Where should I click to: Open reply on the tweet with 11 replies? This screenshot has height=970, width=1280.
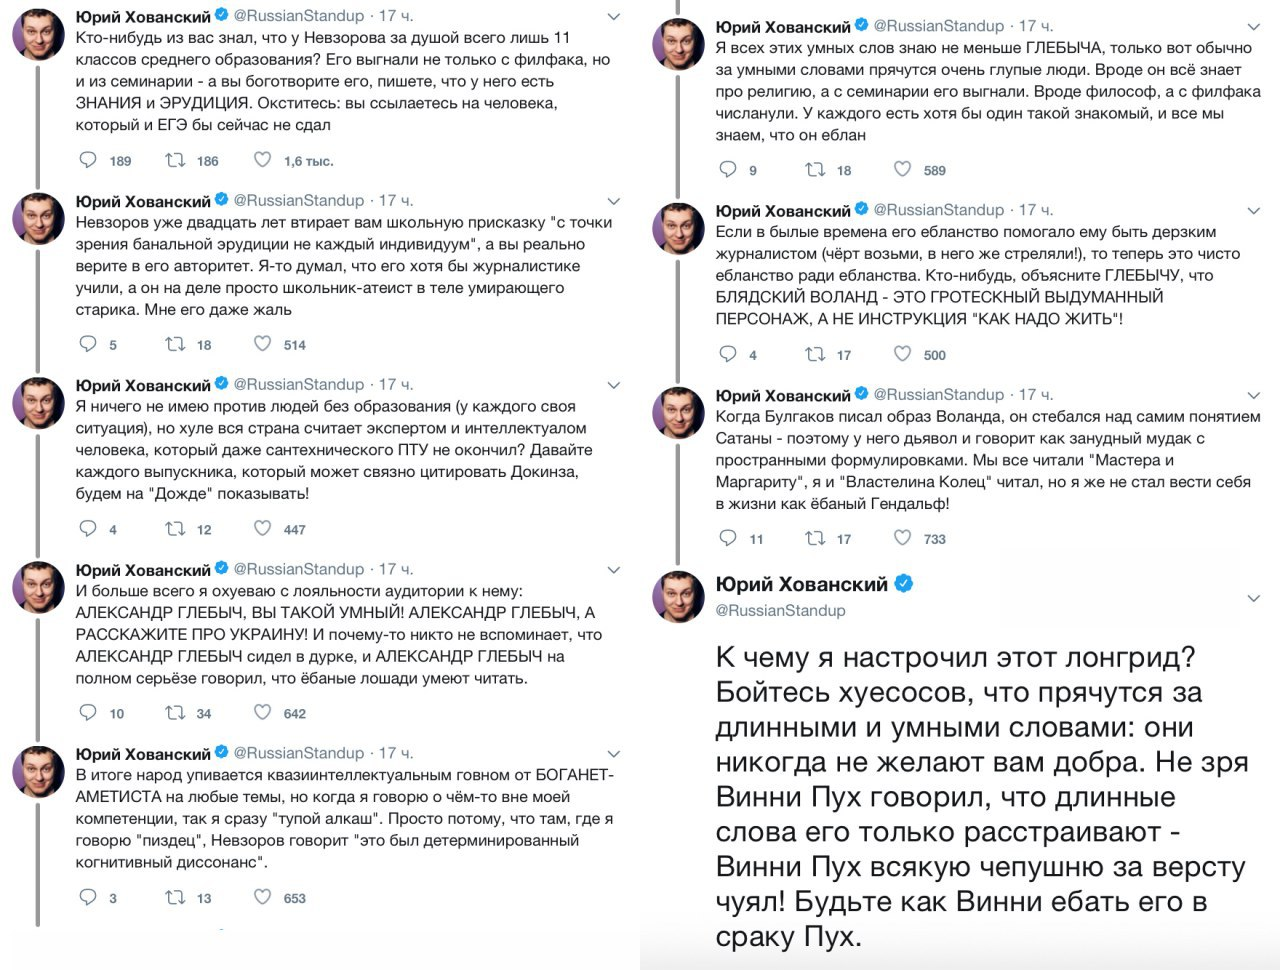point(728,538)
